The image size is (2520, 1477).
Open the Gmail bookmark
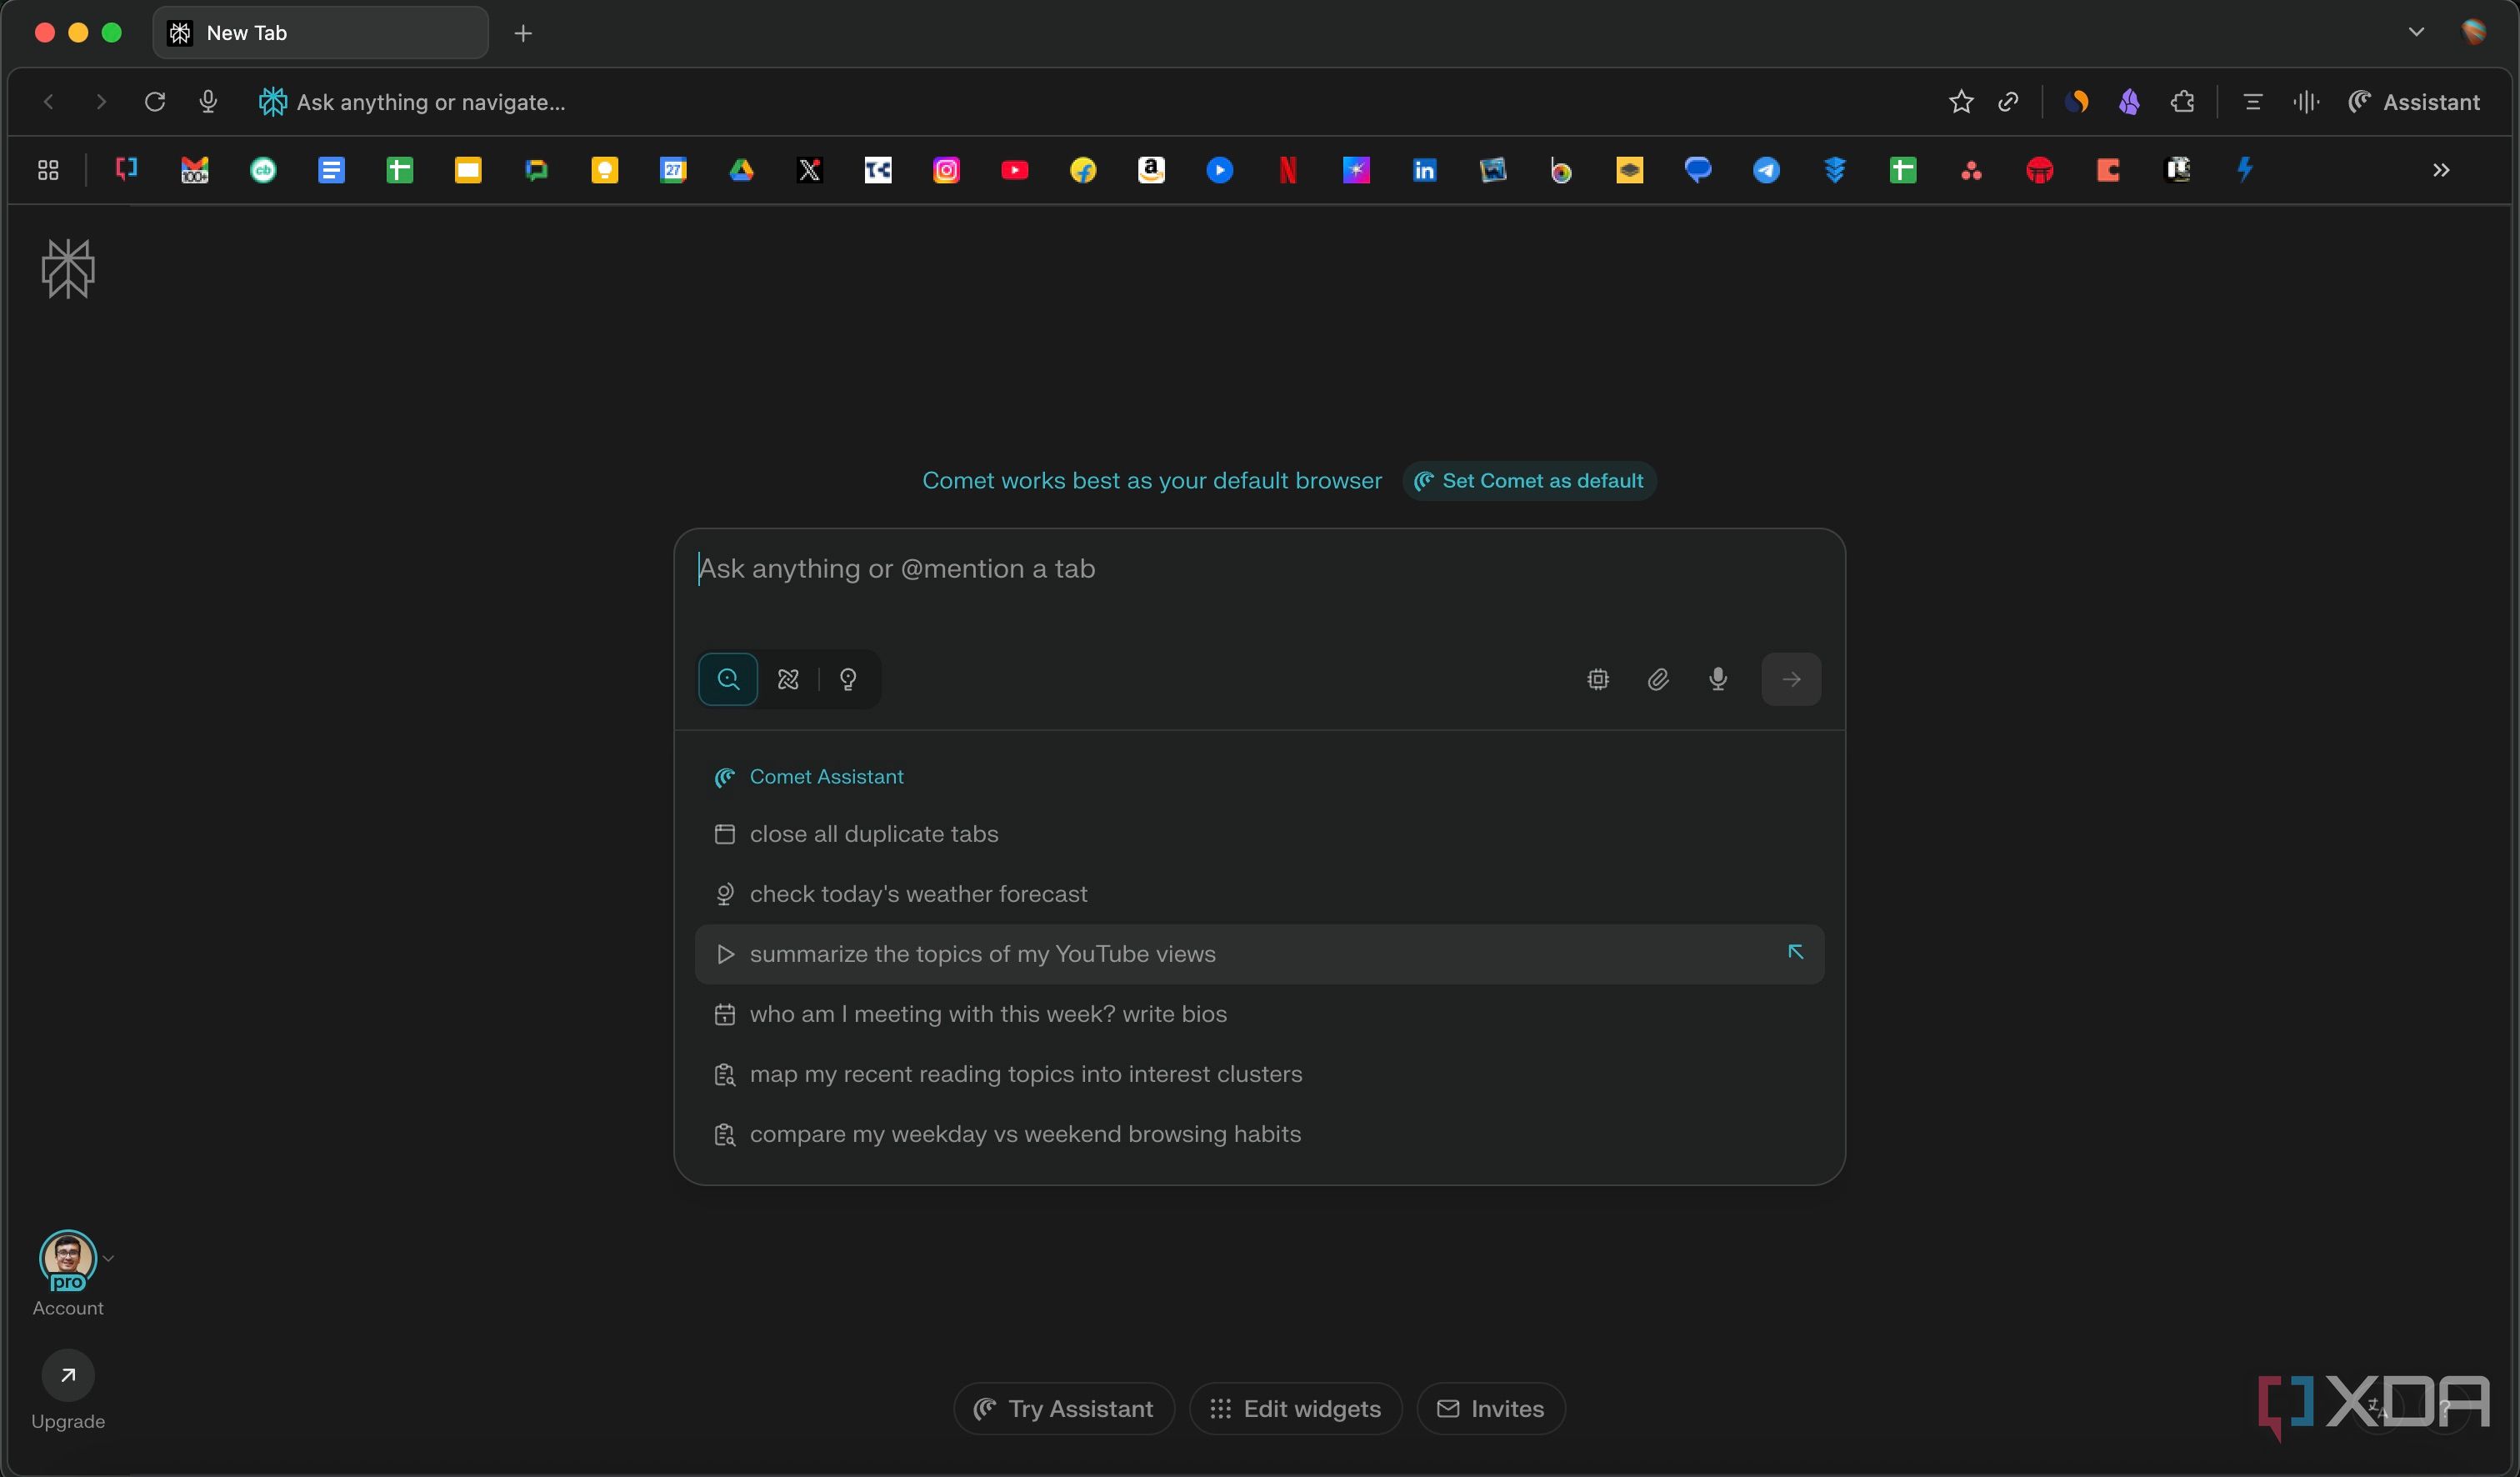pos(194,170)
